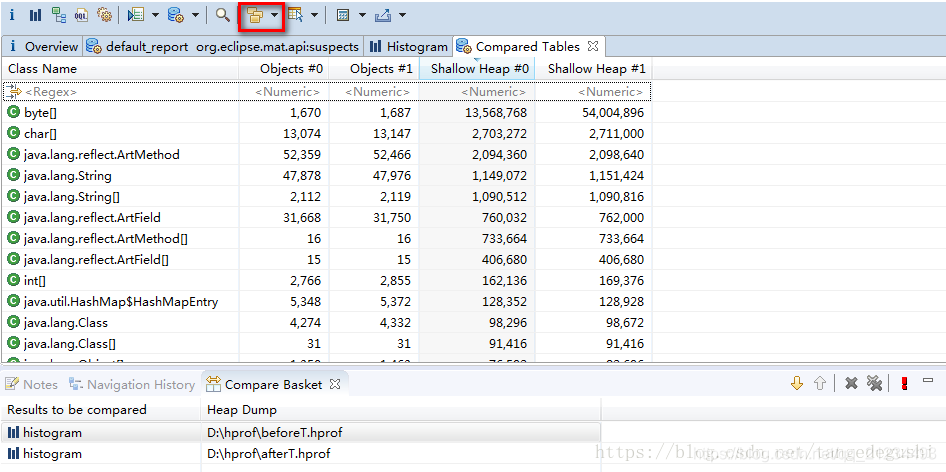Click the Results to be compared header
The width and height of the screenshot is (946, 472).
101,410
